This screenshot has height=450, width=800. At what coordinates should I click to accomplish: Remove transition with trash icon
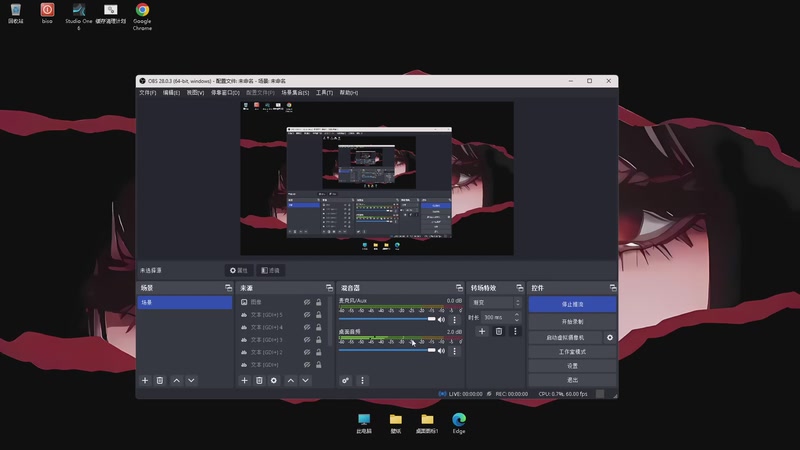point(499,331)
